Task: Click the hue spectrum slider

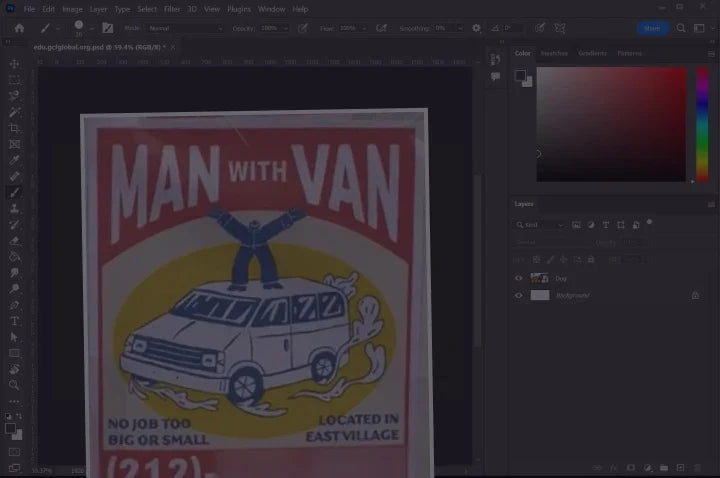Action: point(702,124)
